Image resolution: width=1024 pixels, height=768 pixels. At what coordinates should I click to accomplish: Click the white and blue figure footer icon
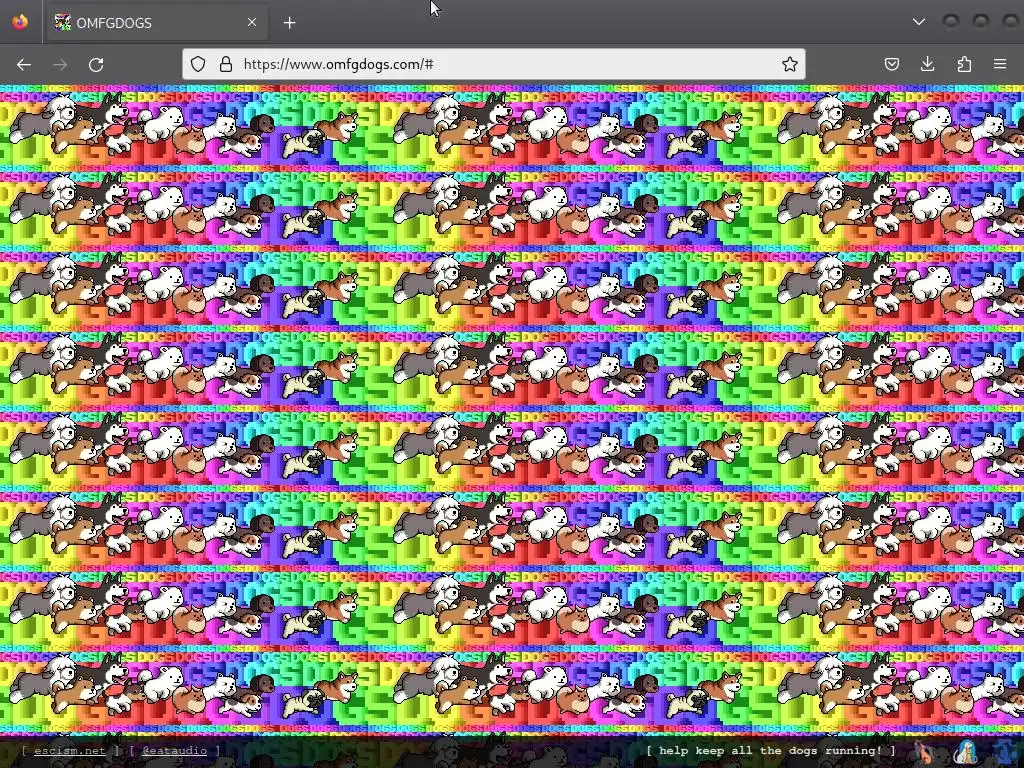[x=966, y=752]
